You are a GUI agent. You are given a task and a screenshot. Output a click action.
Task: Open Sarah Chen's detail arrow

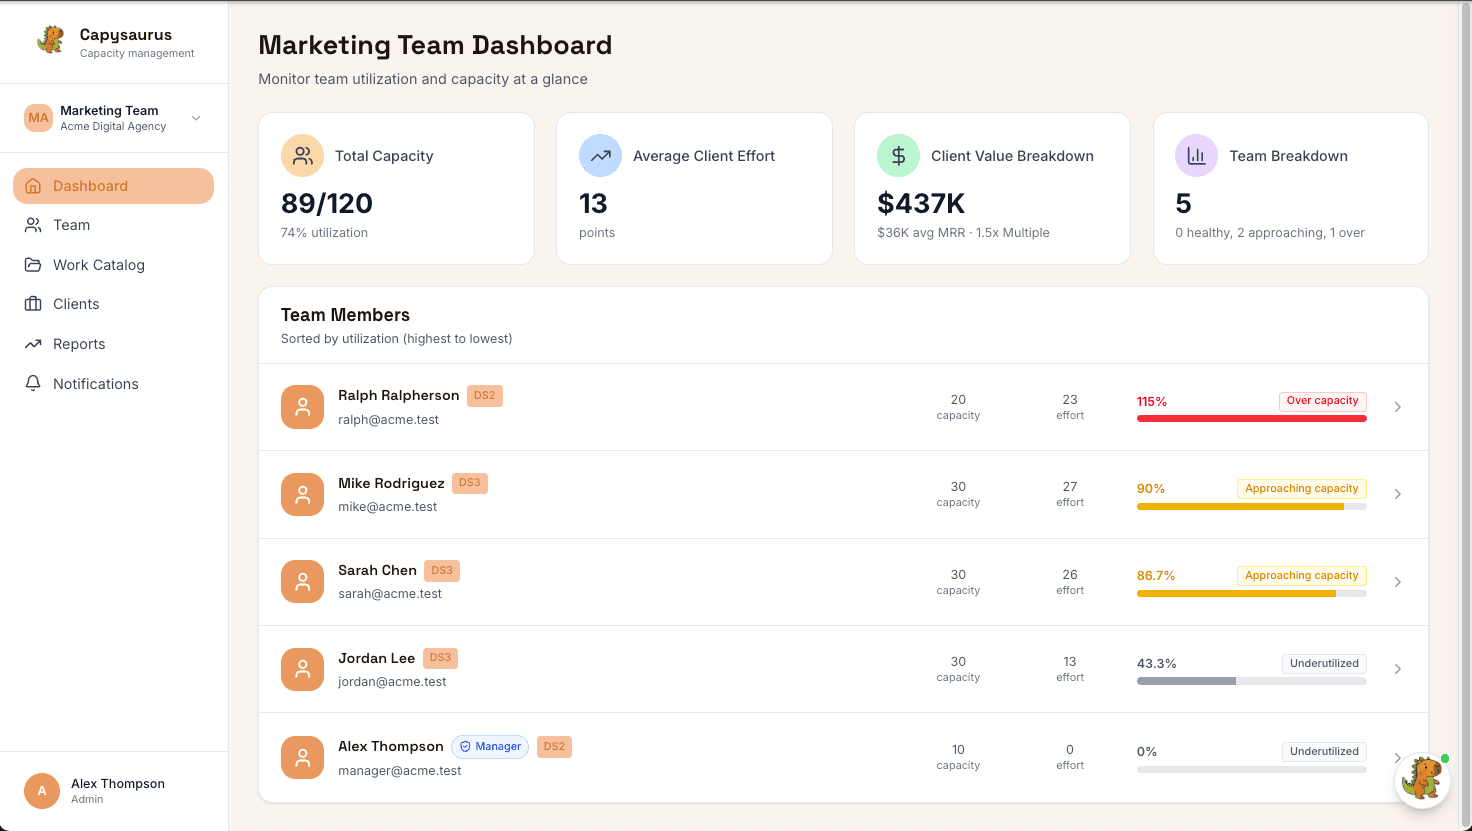tap(1397, 581)
